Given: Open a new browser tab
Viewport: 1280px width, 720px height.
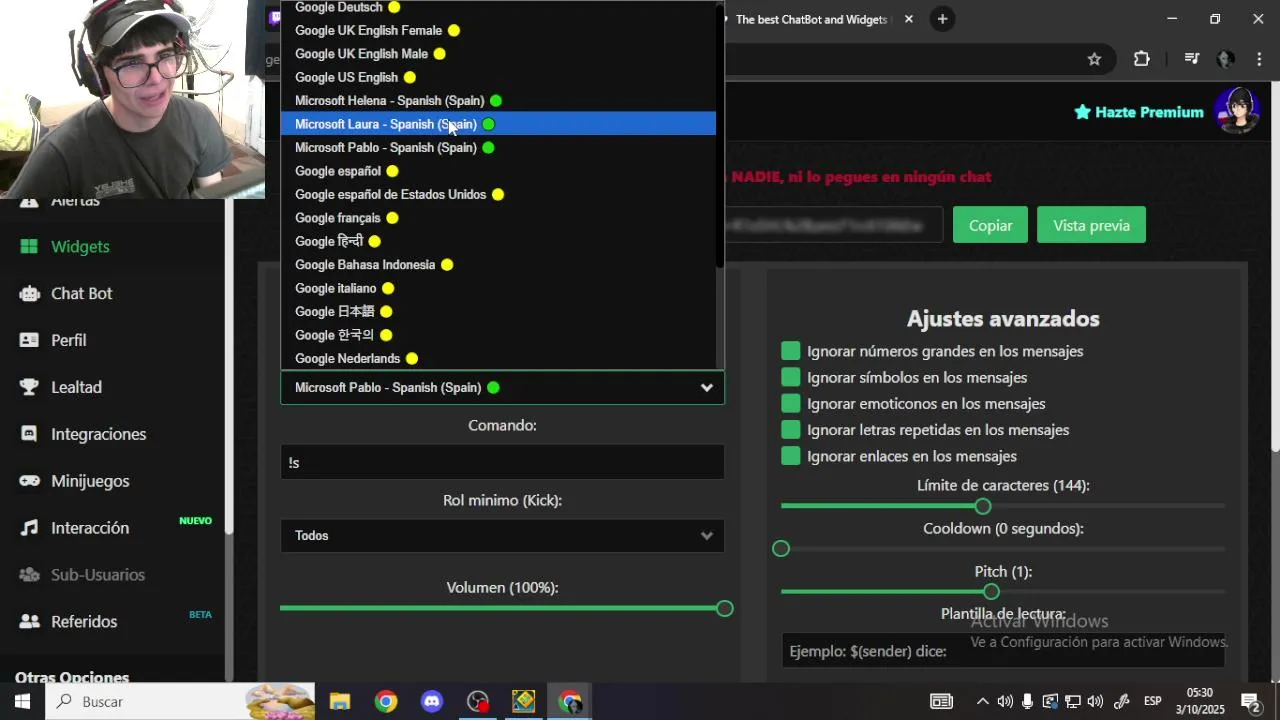Looking at the screenshot, I should point(942,19).
